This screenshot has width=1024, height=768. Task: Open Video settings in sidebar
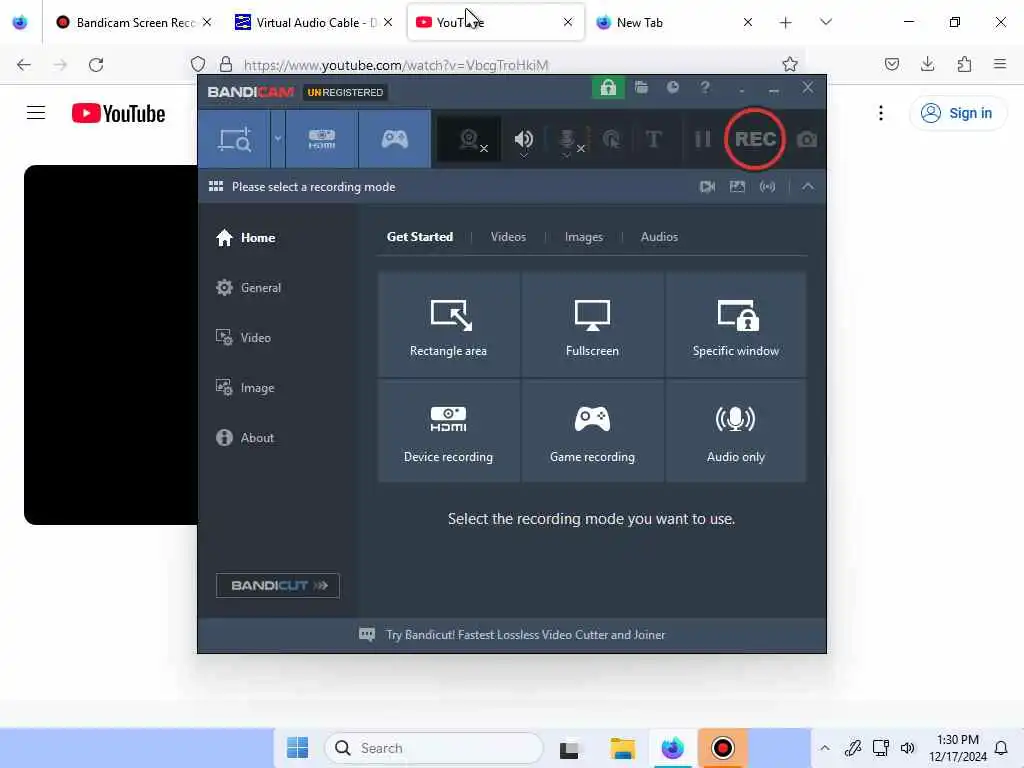(x=244, y=338)
